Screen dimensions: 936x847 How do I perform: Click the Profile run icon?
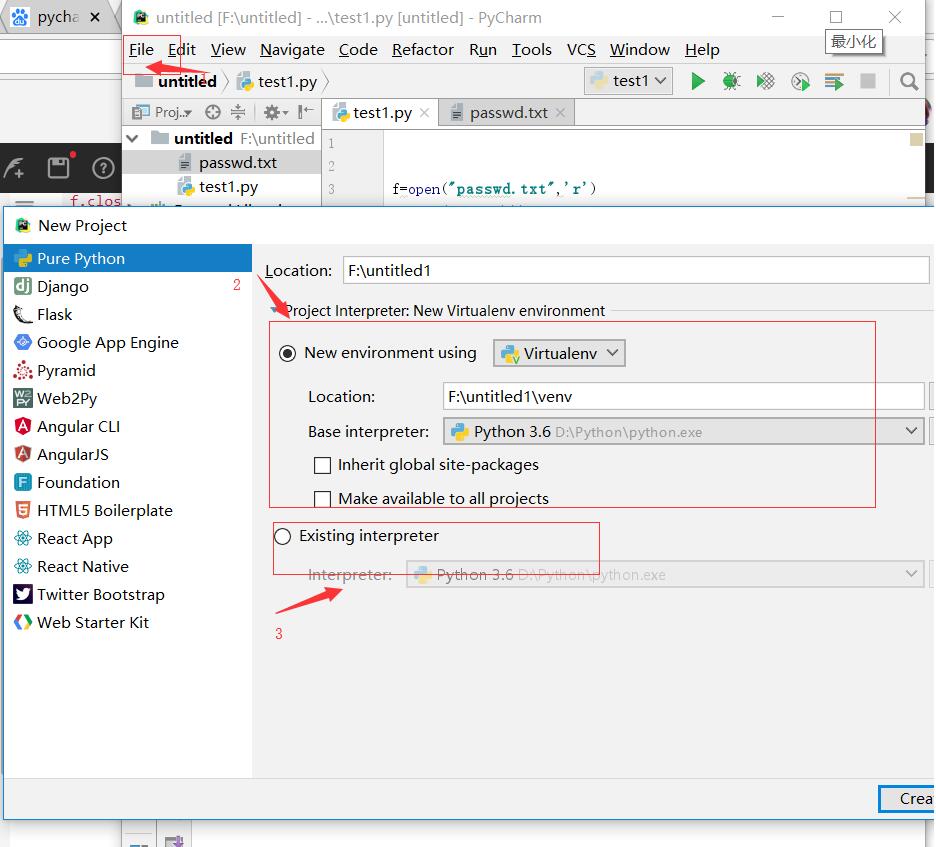tap(800, 81)
